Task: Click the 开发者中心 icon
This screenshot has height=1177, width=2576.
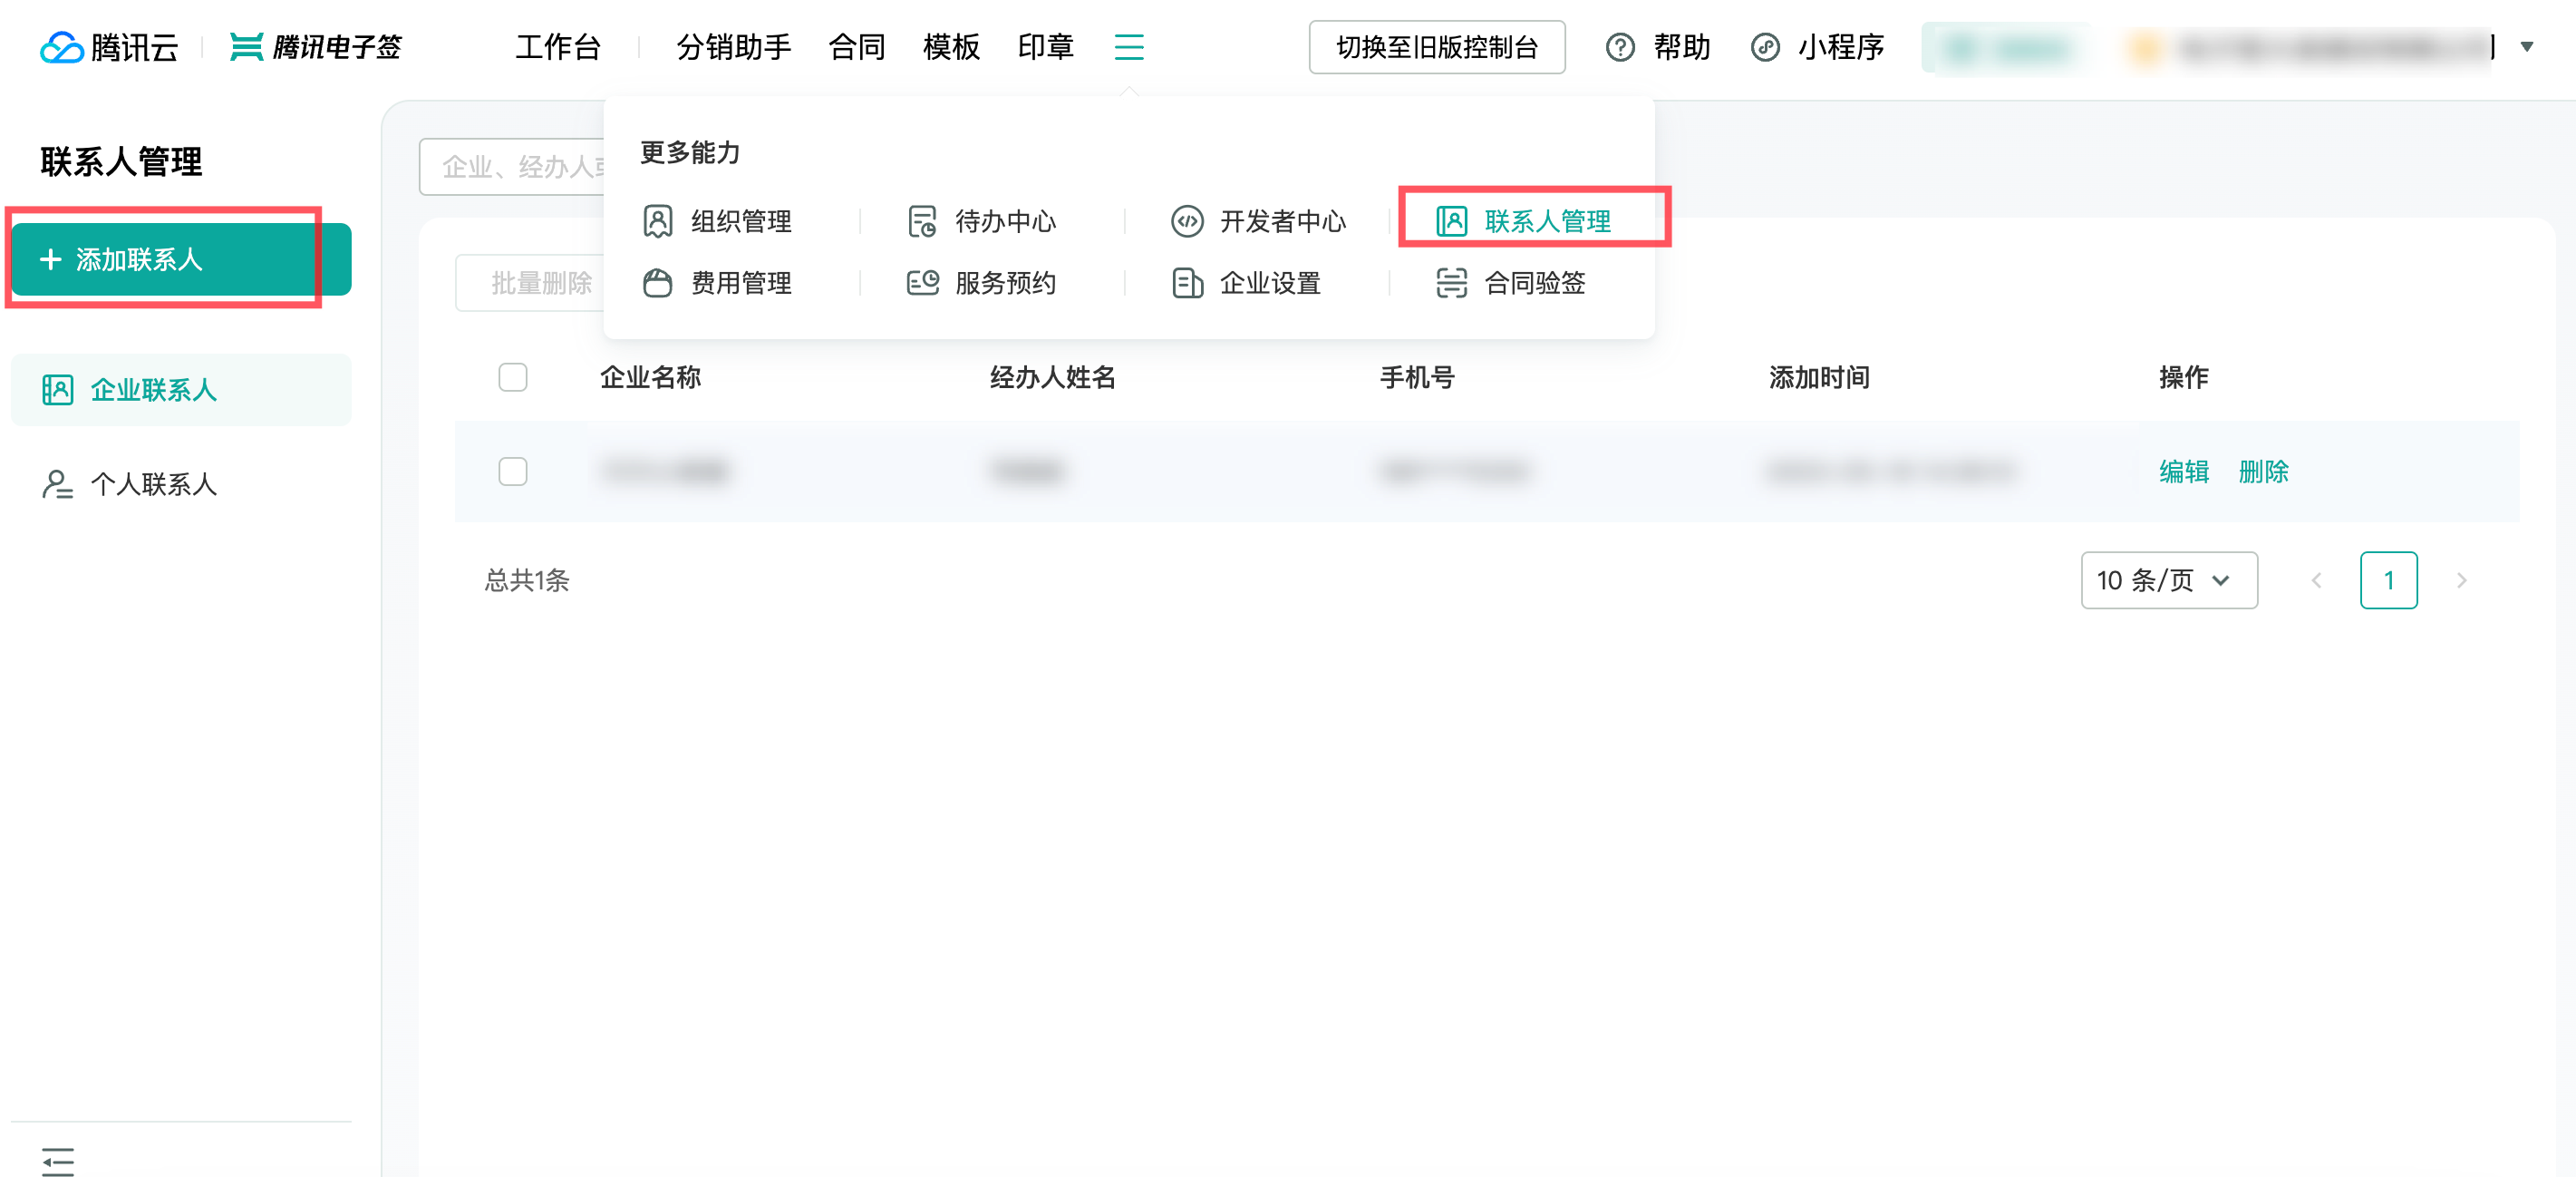Action: click(x=1186, y=221)
